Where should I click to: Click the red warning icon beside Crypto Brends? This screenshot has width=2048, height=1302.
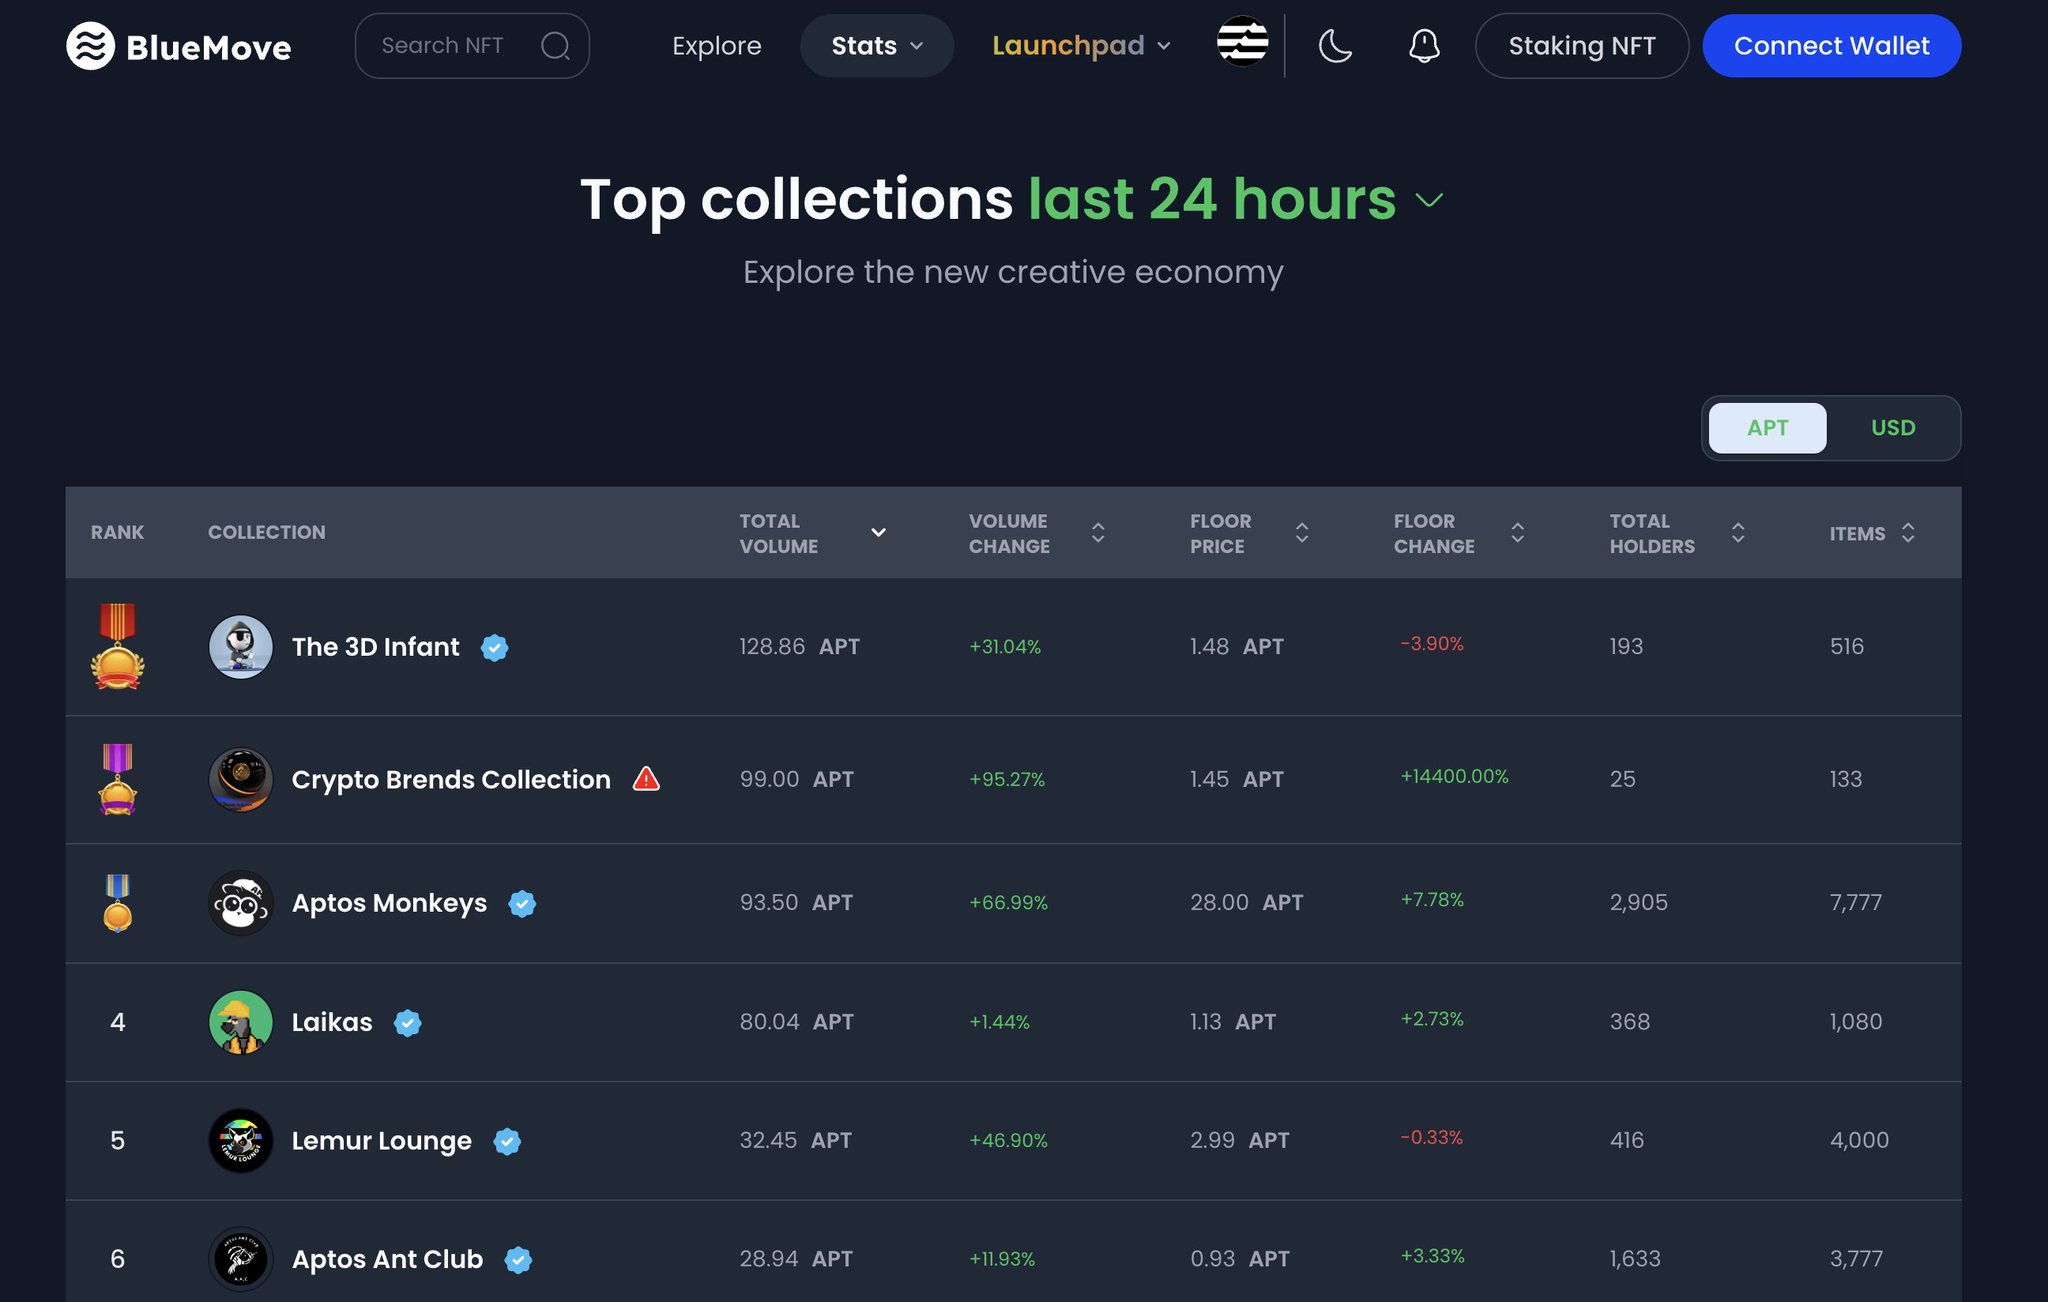click(646, 779)
